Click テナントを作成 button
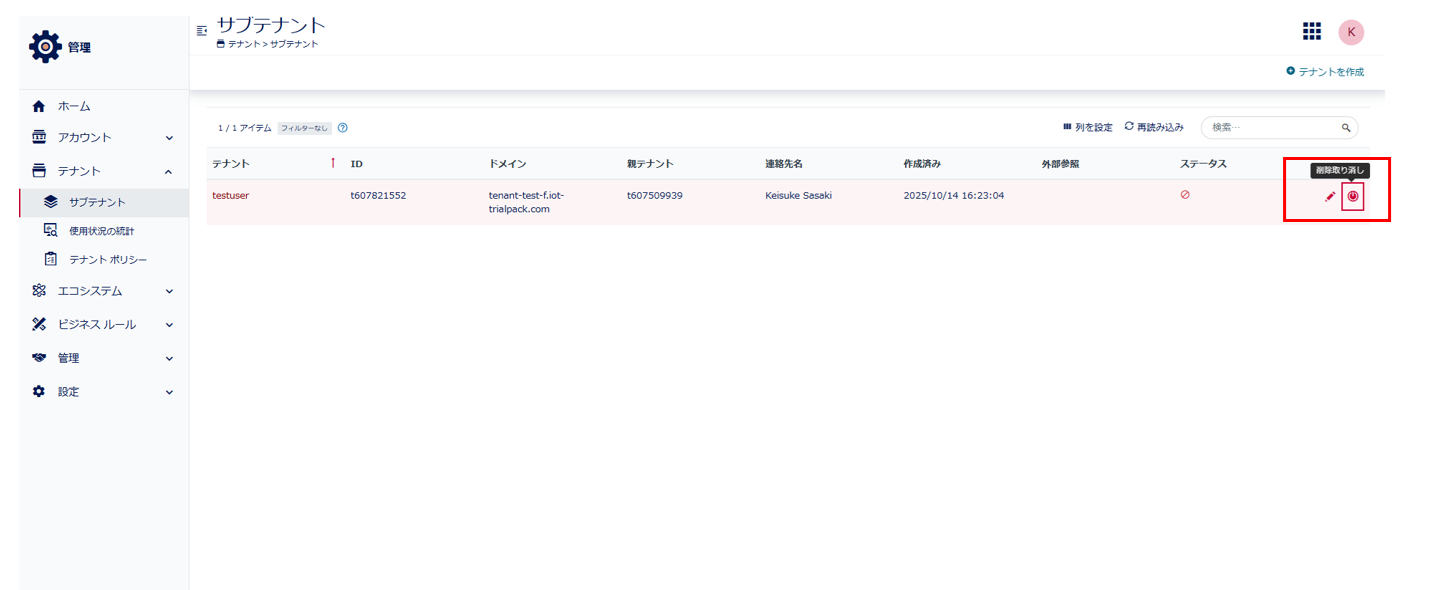The height and width of the screenshot is (590, 1431). 1325,72
